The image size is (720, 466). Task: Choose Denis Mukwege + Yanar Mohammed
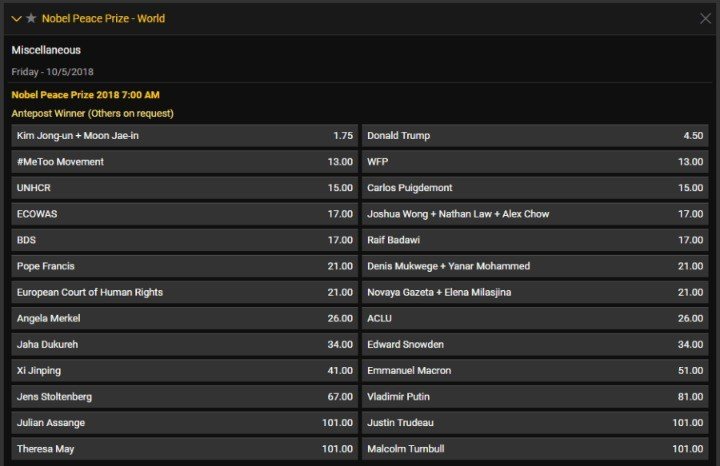point(535,266)
